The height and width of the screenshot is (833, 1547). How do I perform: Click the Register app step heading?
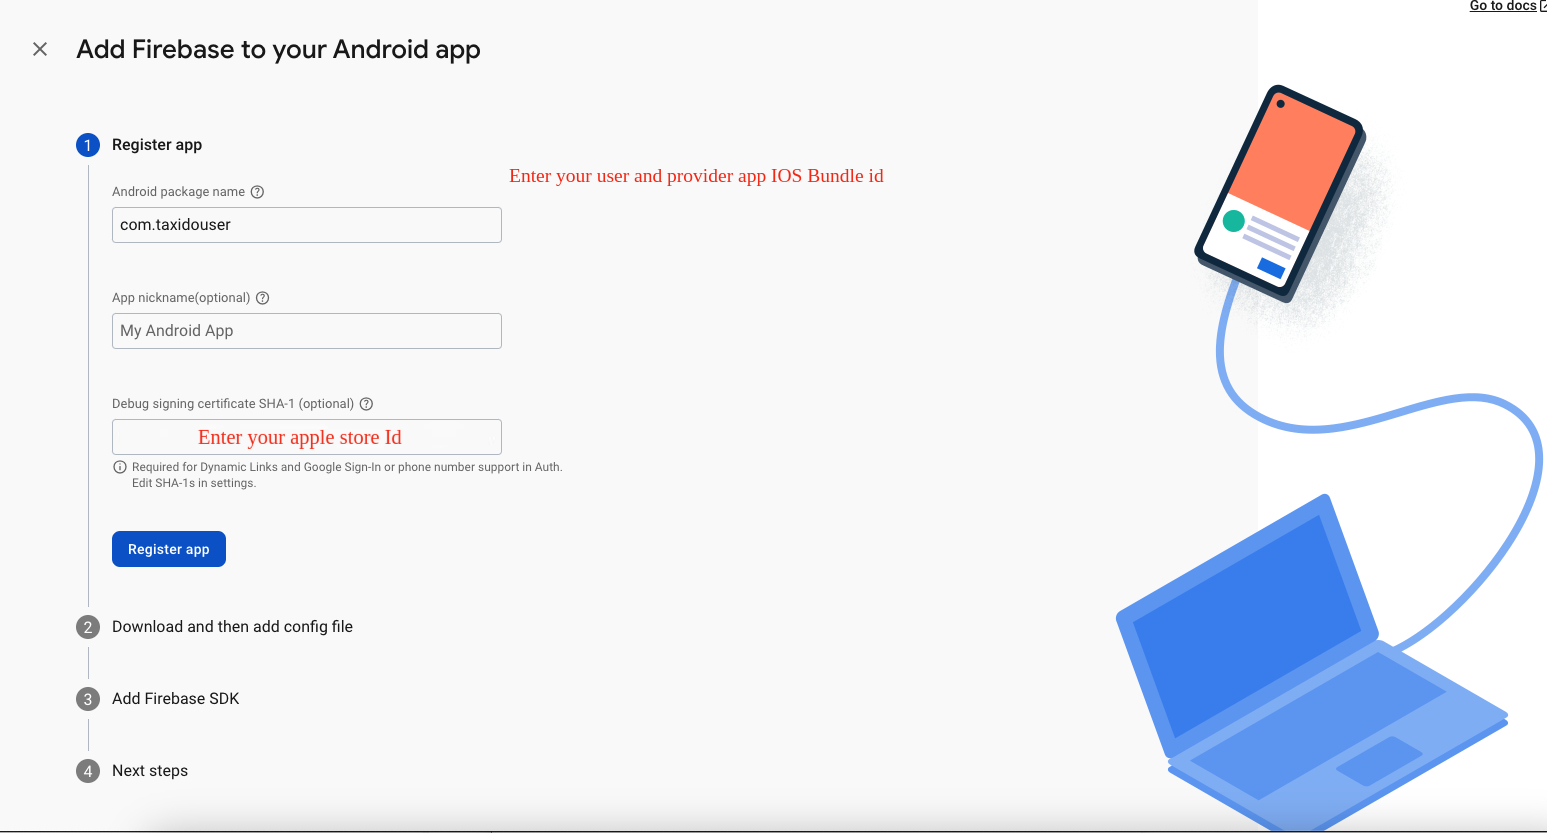coord(157,145)
